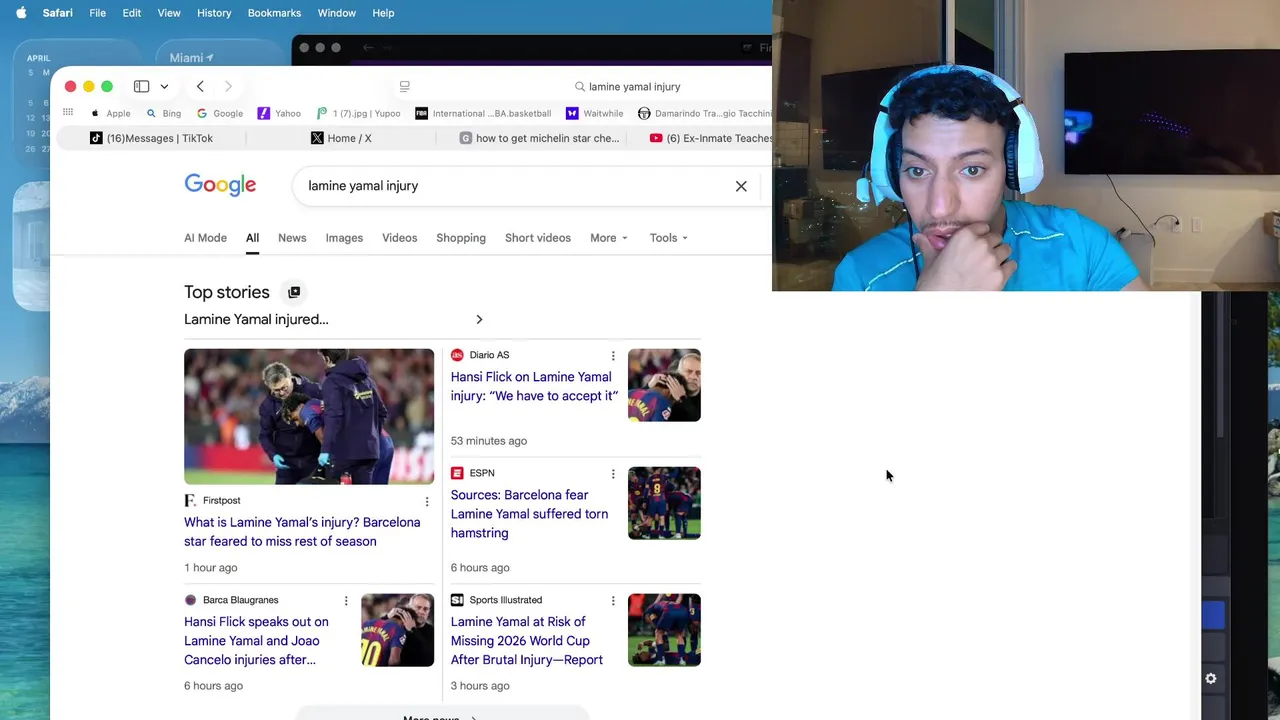The height and width of the screenshot is (720, 1280).
Task: Click the Top stories collection icon
Action: point(294,292)
